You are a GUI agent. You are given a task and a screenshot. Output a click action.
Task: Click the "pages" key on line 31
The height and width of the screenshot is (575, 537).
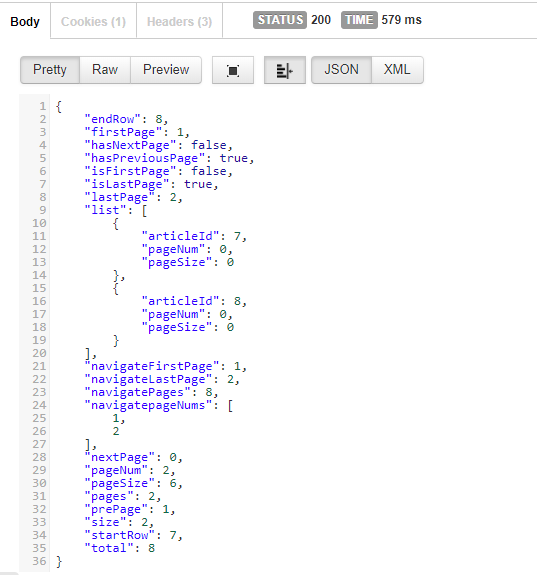pos(109,496)
